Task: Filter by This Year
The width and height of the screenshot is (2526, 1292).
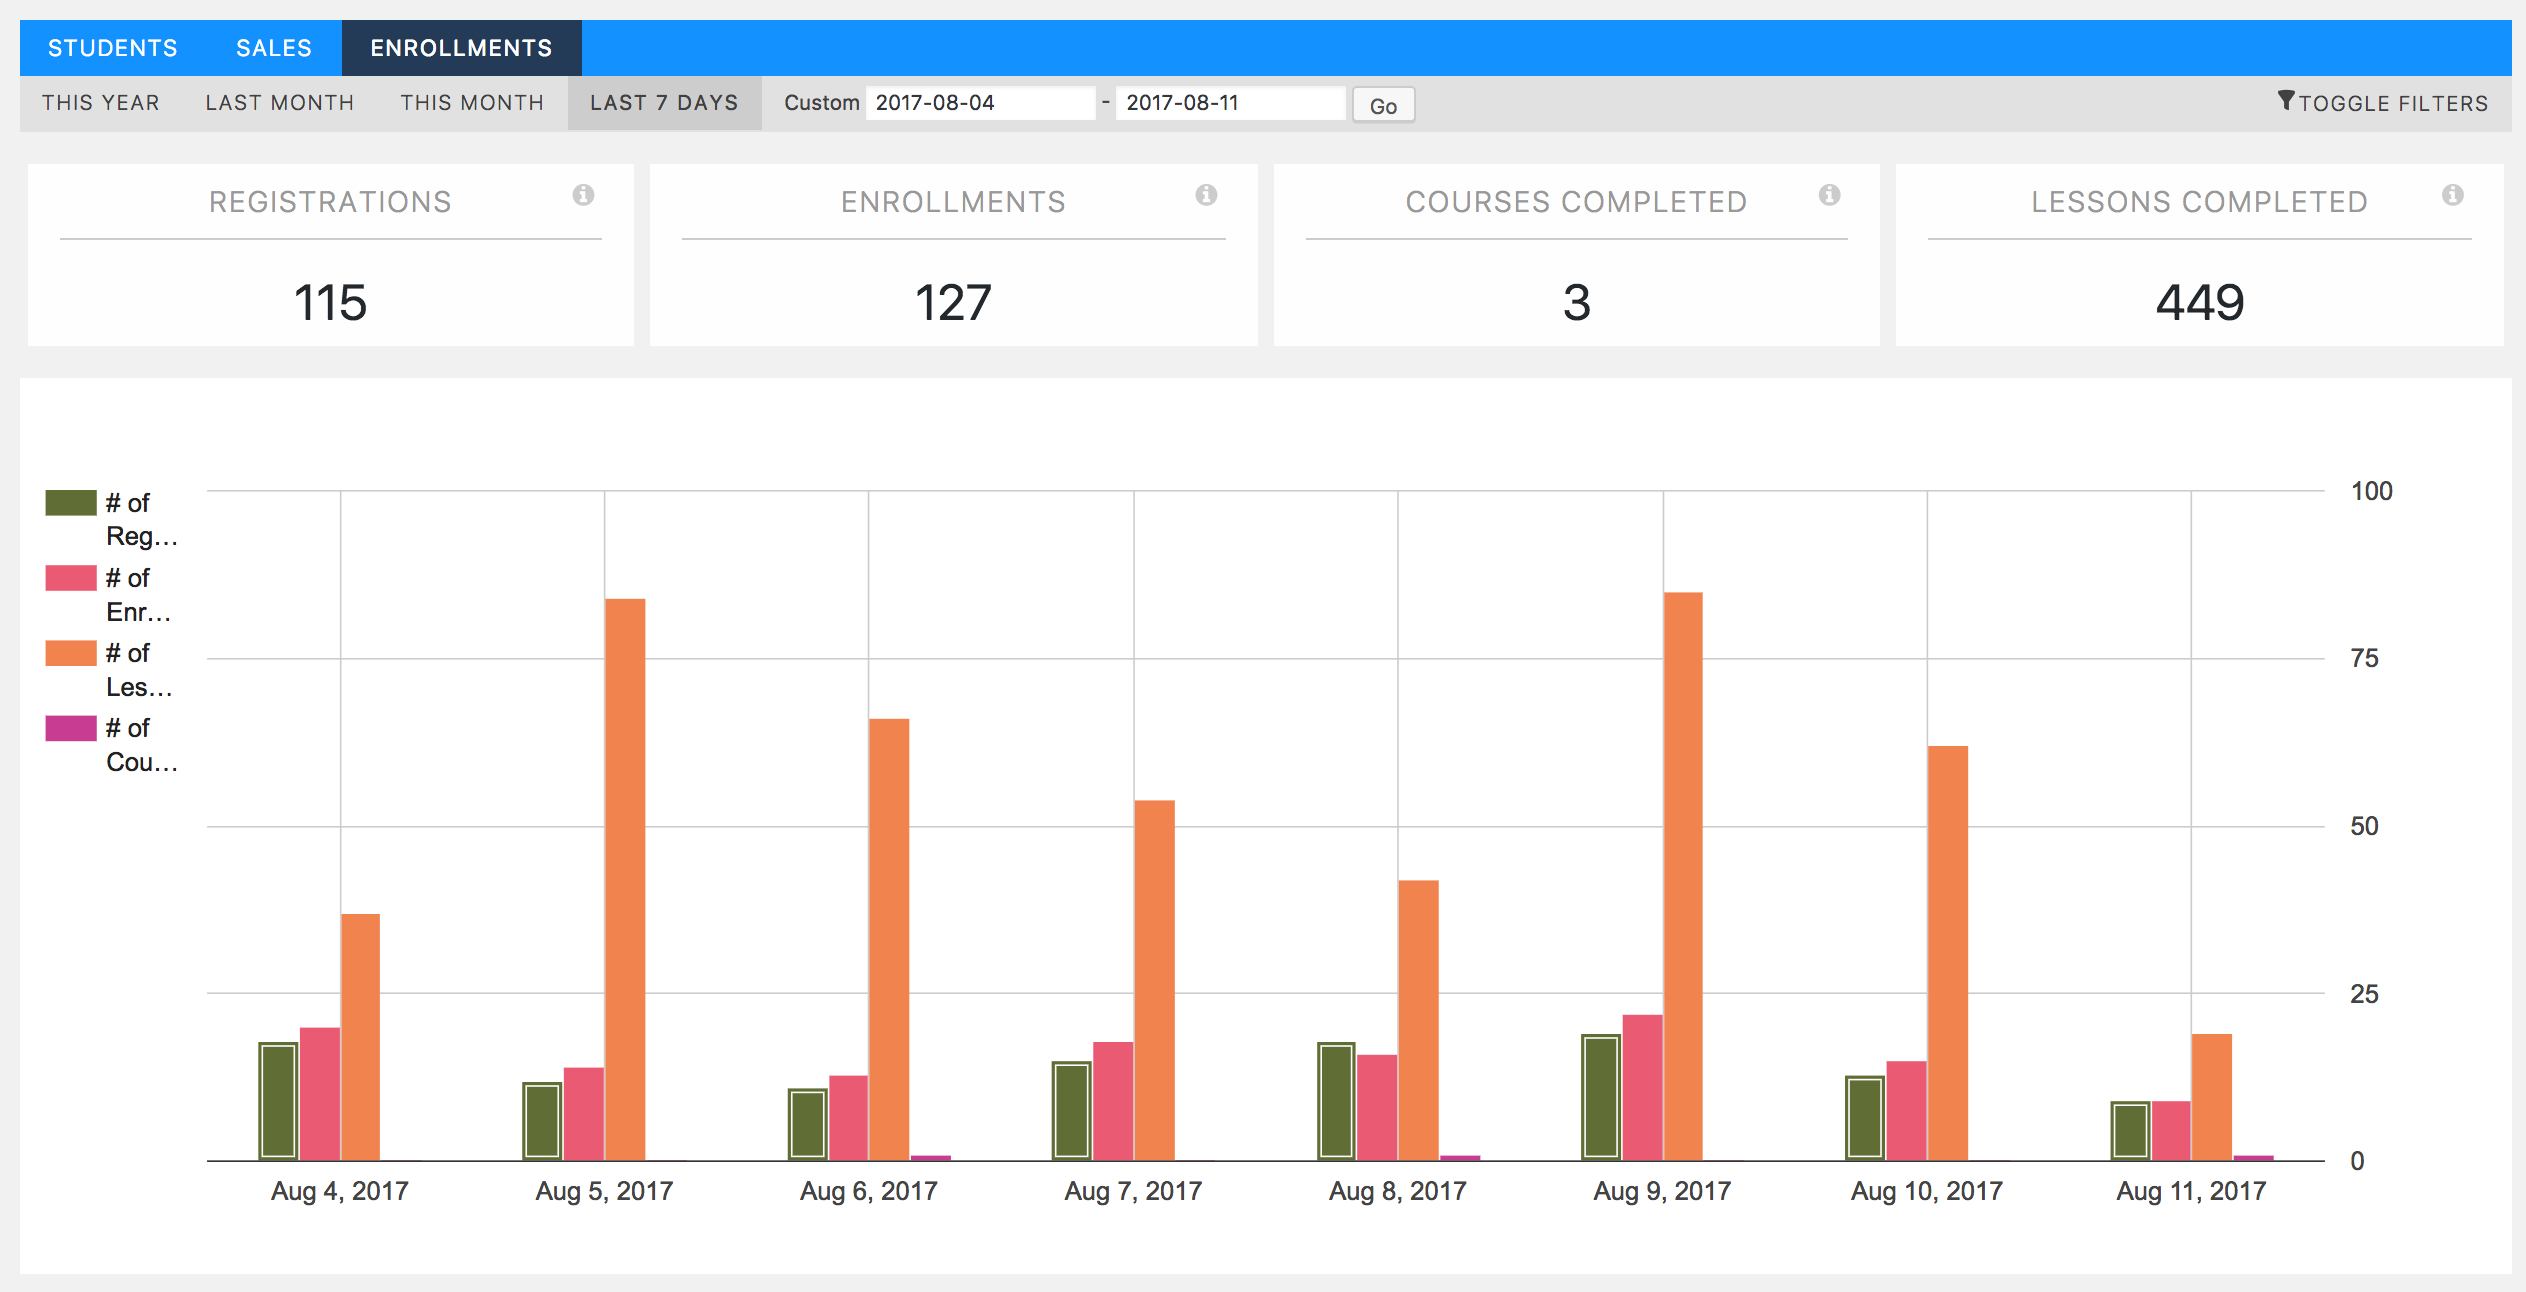Action: (x=100, y=103)
